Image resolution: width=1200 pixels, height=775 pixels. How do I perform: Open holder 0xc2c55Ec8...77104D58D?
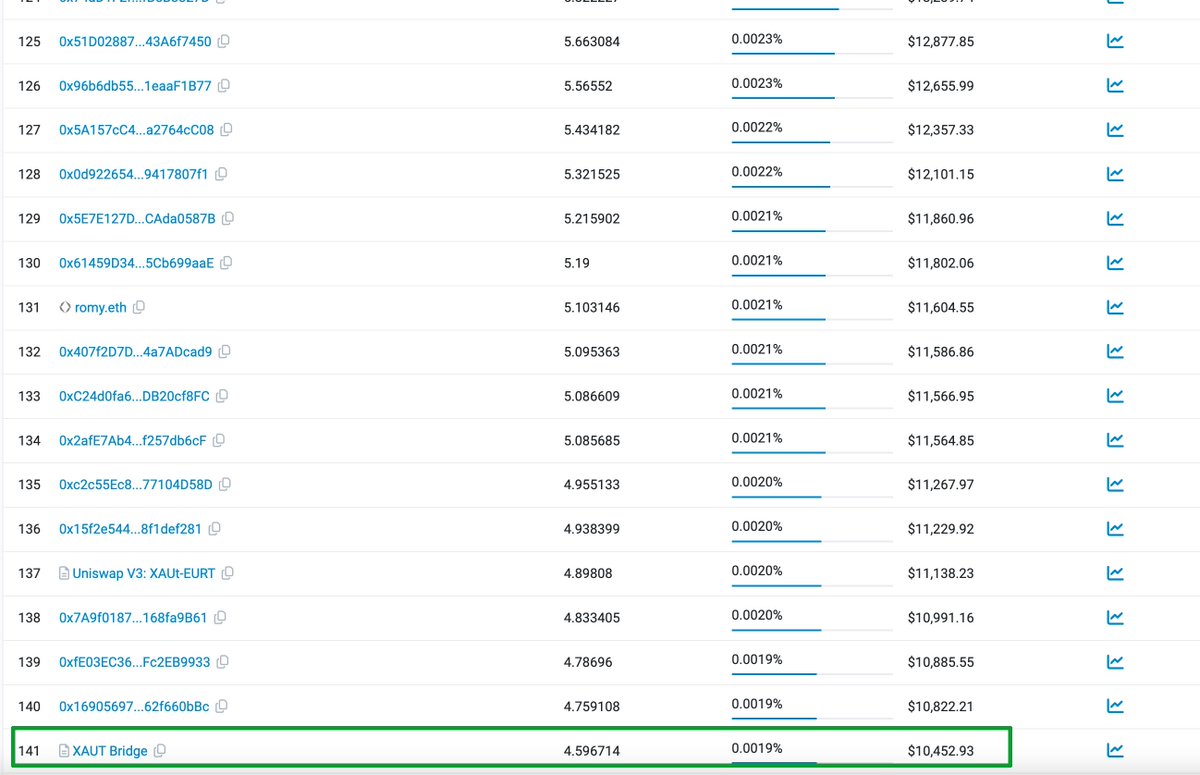pos(136,484)
